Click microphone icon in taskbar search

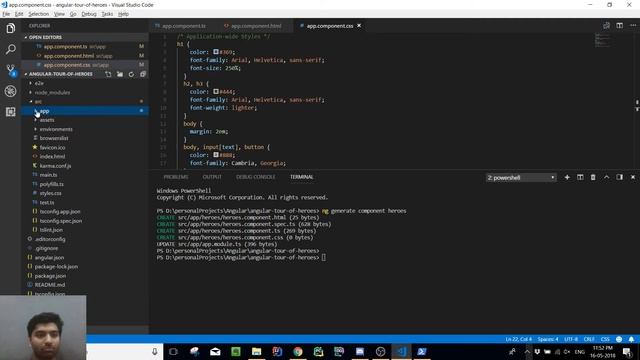[x=155, y=351]
